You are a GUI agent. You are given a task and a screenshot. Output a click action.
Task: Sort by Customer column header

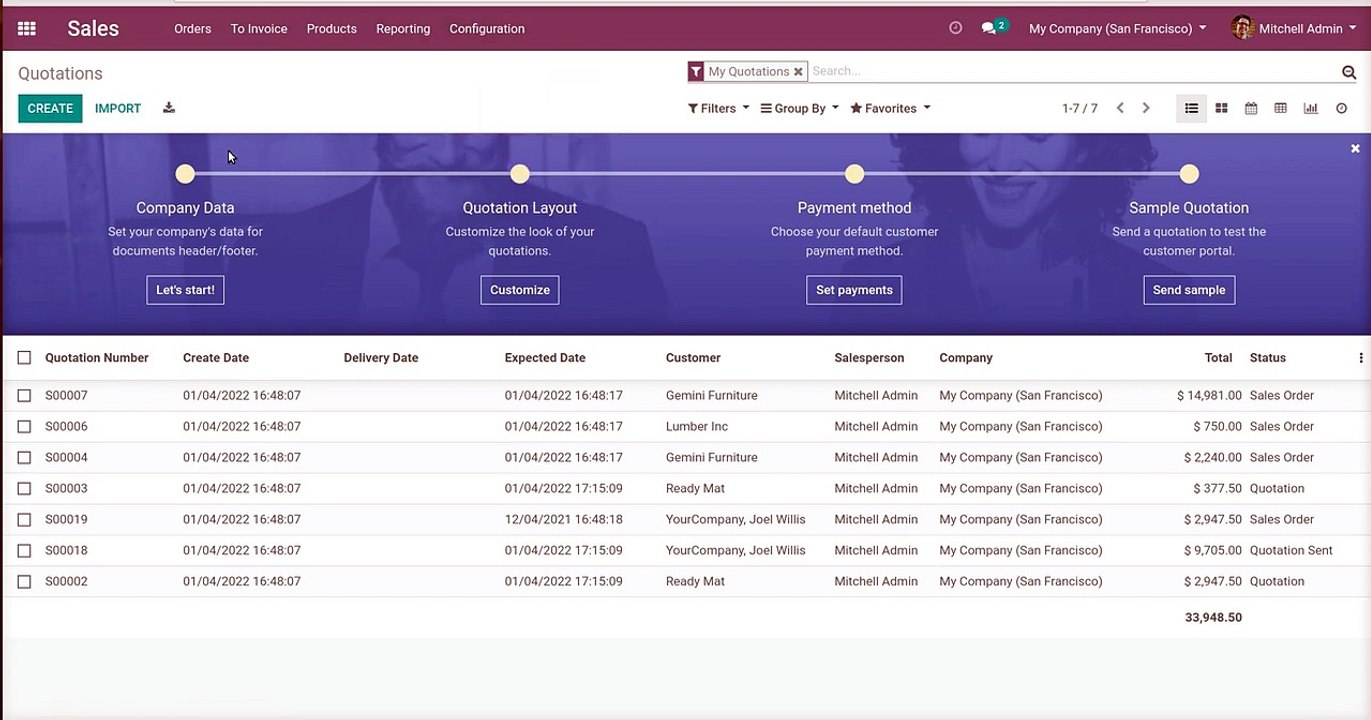[x=693, y=358]
